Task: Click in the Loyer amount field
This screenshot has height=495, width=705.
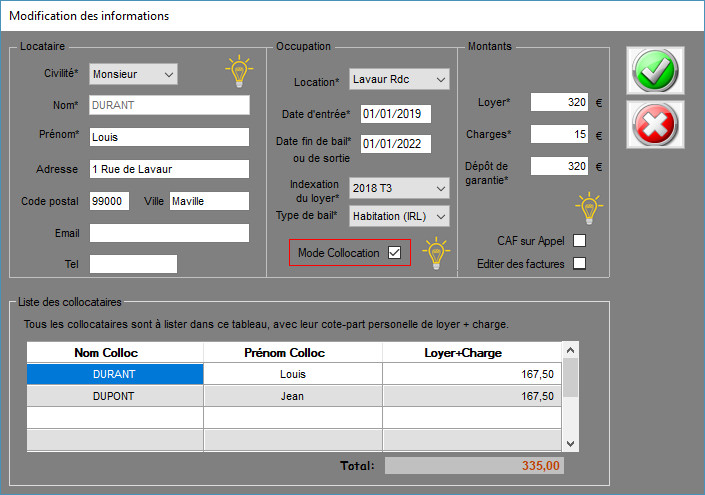Action: [x=558, y=102]
